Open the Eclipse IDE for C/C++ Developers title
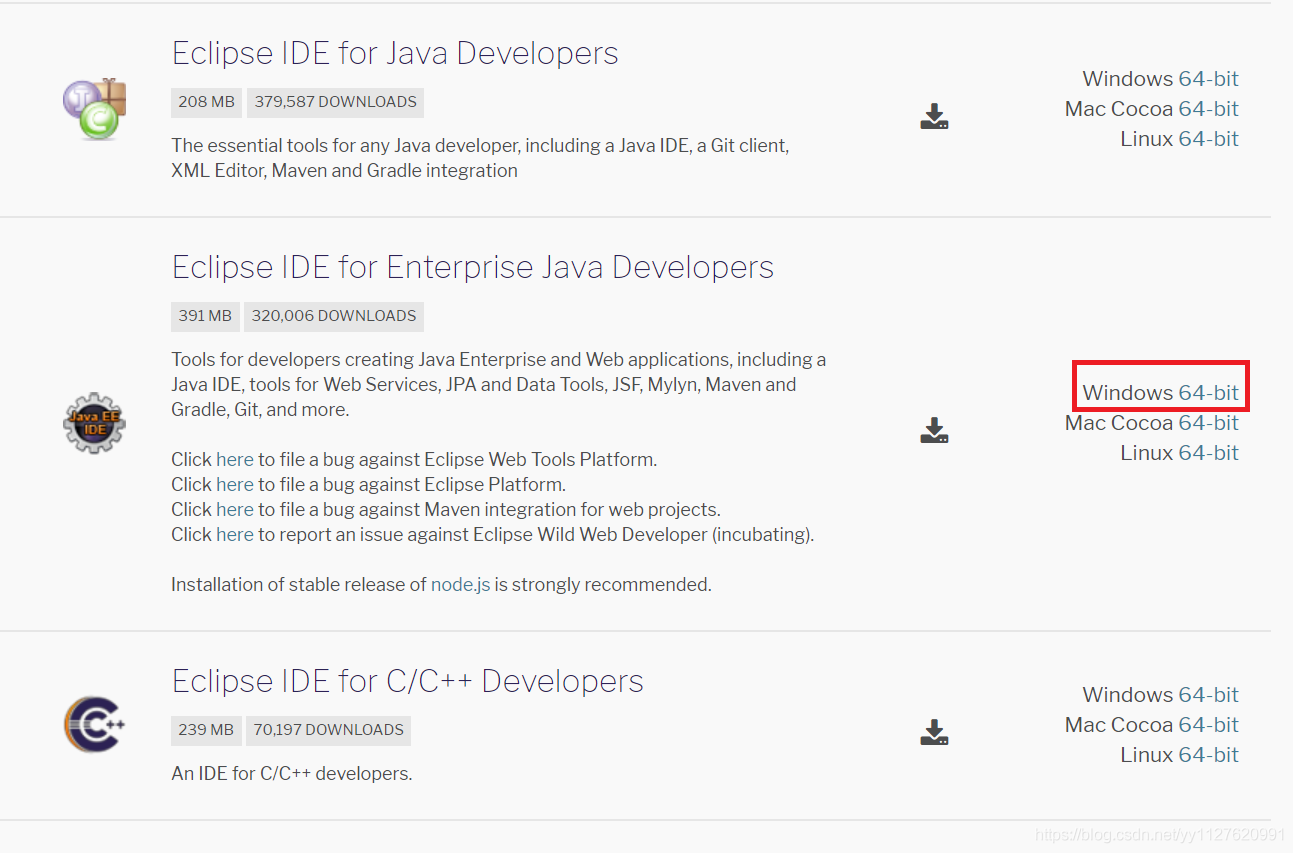Image resolution: width=1293 pixels, height=853 pixels. point(408,681)
